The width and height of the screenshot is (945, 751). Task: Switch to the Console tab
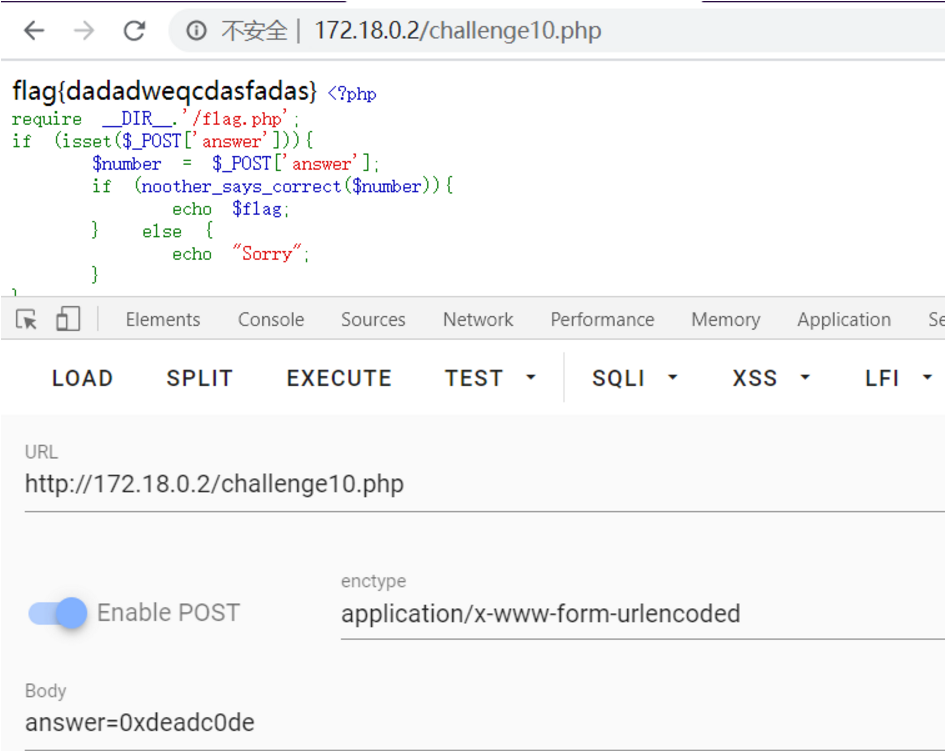[x=271, y=319]
